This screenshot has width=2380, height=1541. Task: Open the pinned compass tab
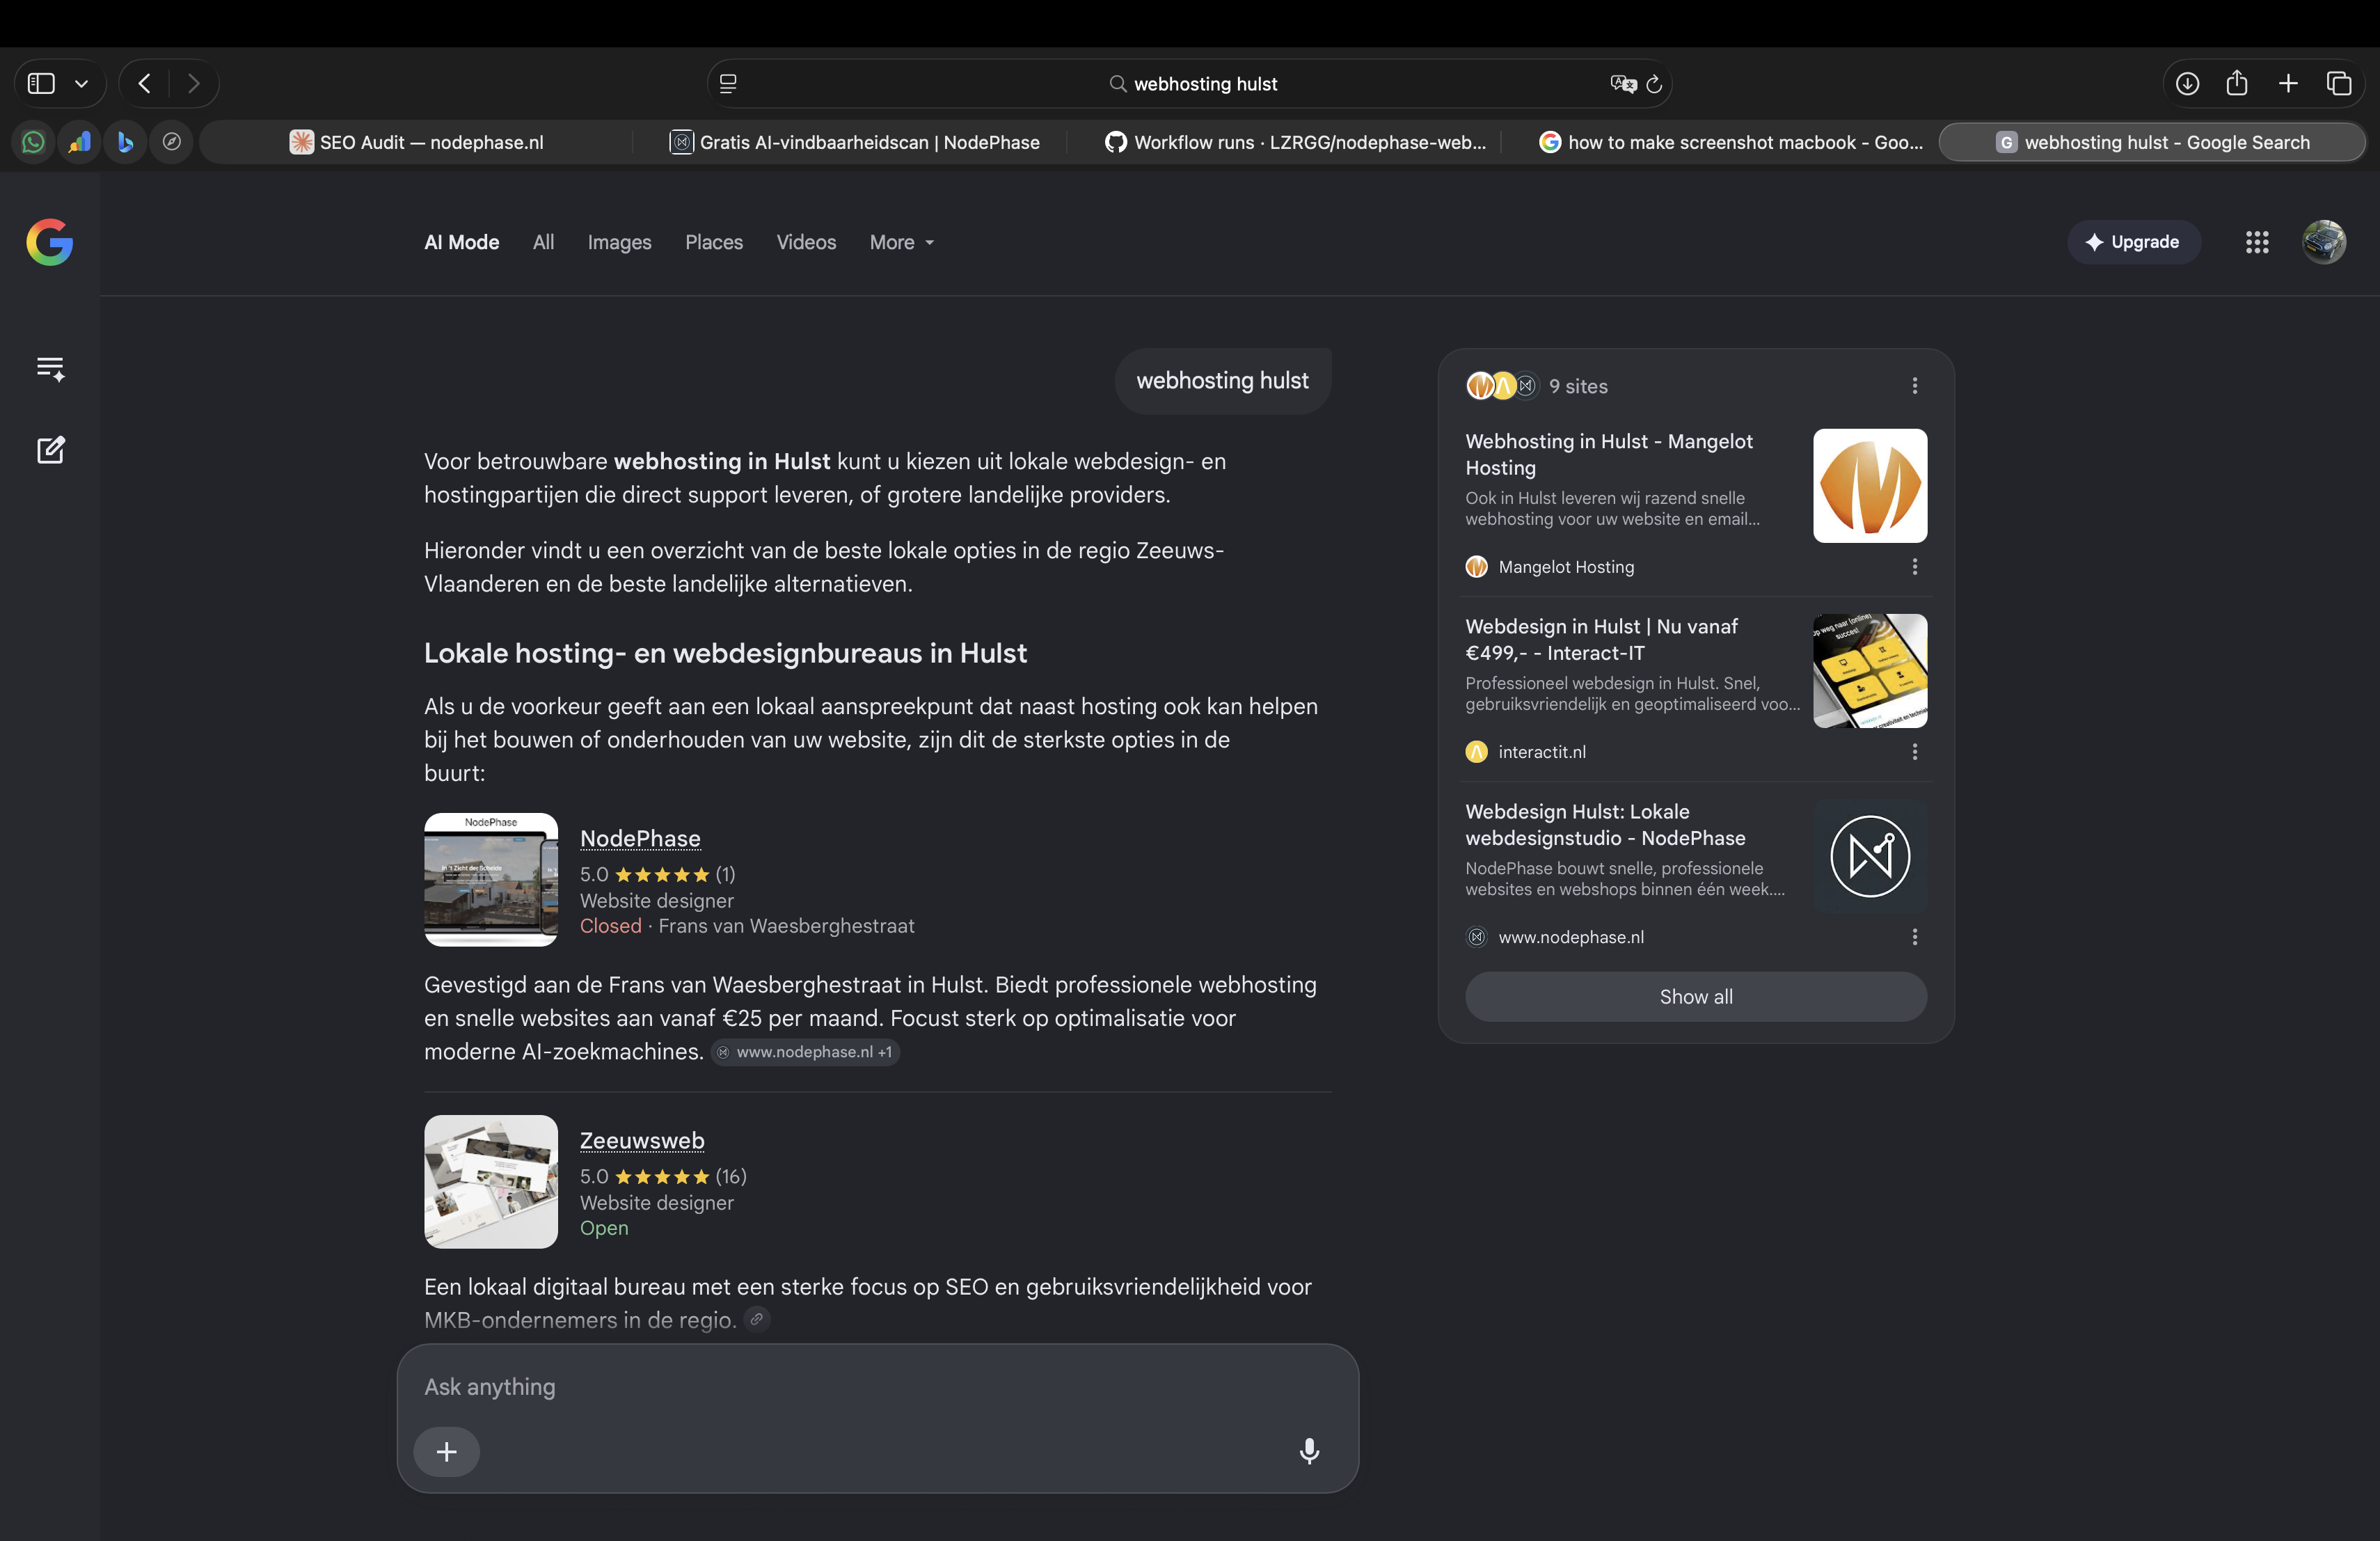click(x=171, y=142)
